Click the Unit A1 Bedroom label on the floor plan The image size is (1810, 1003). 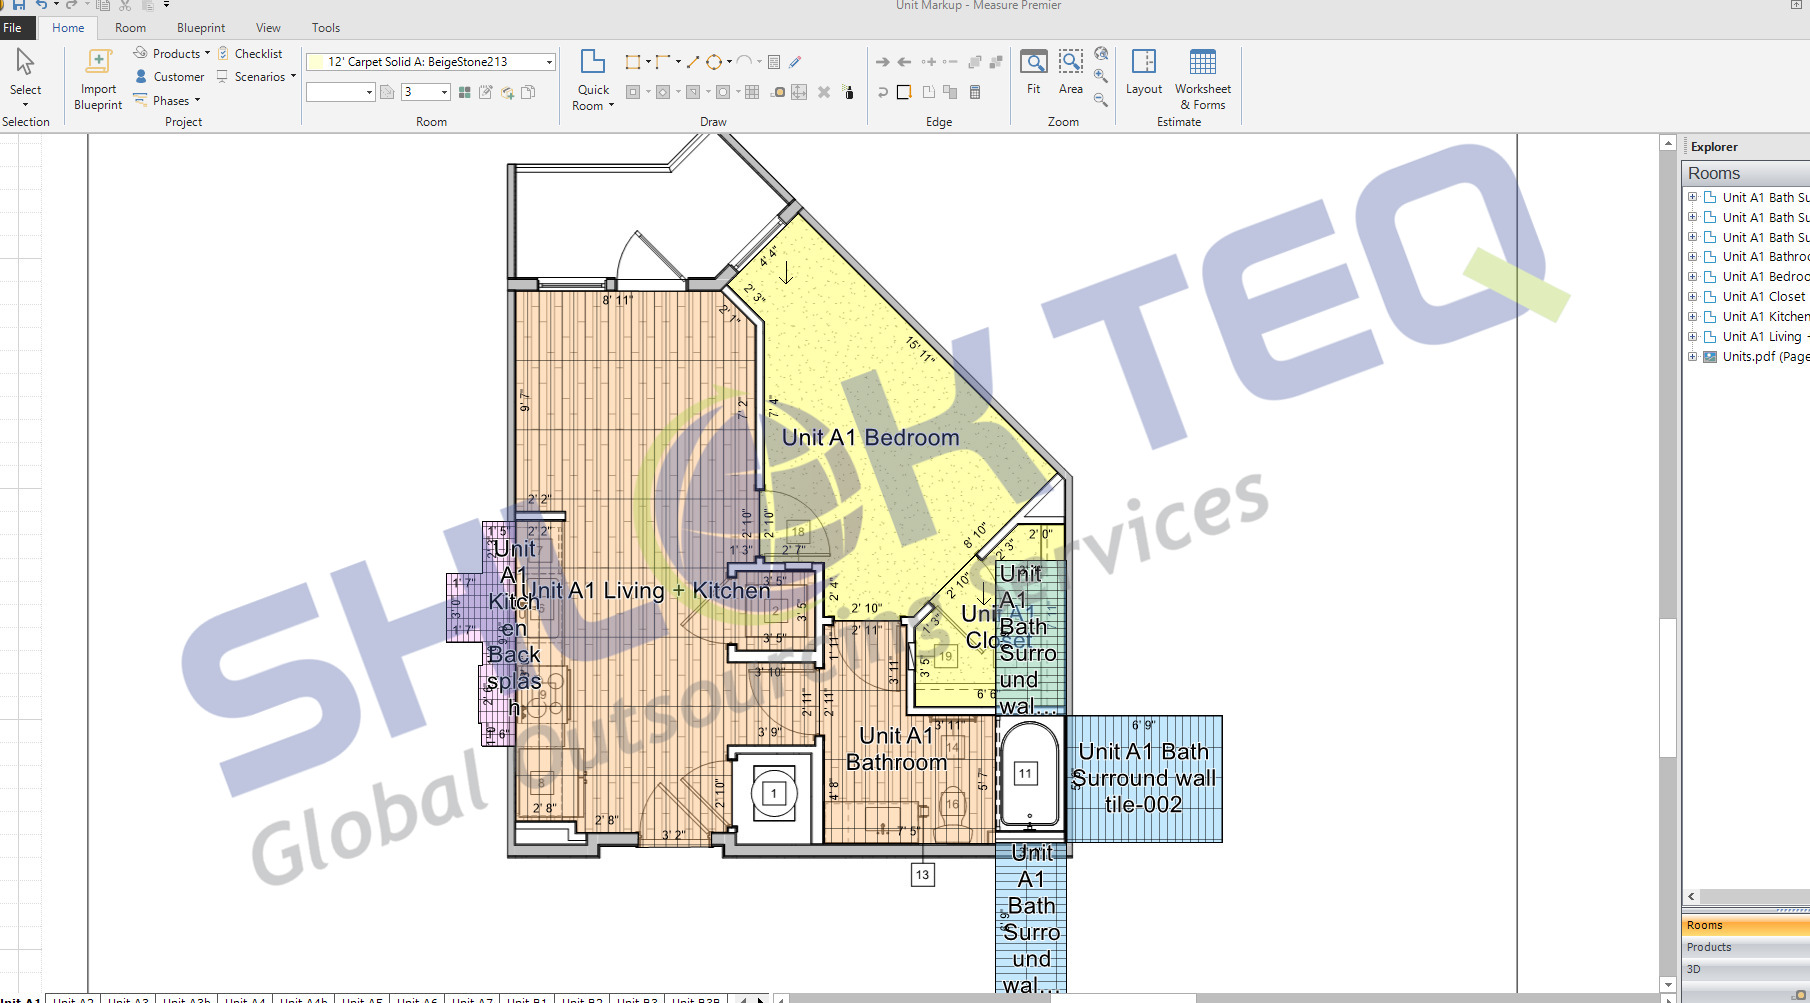coord(870,438)
